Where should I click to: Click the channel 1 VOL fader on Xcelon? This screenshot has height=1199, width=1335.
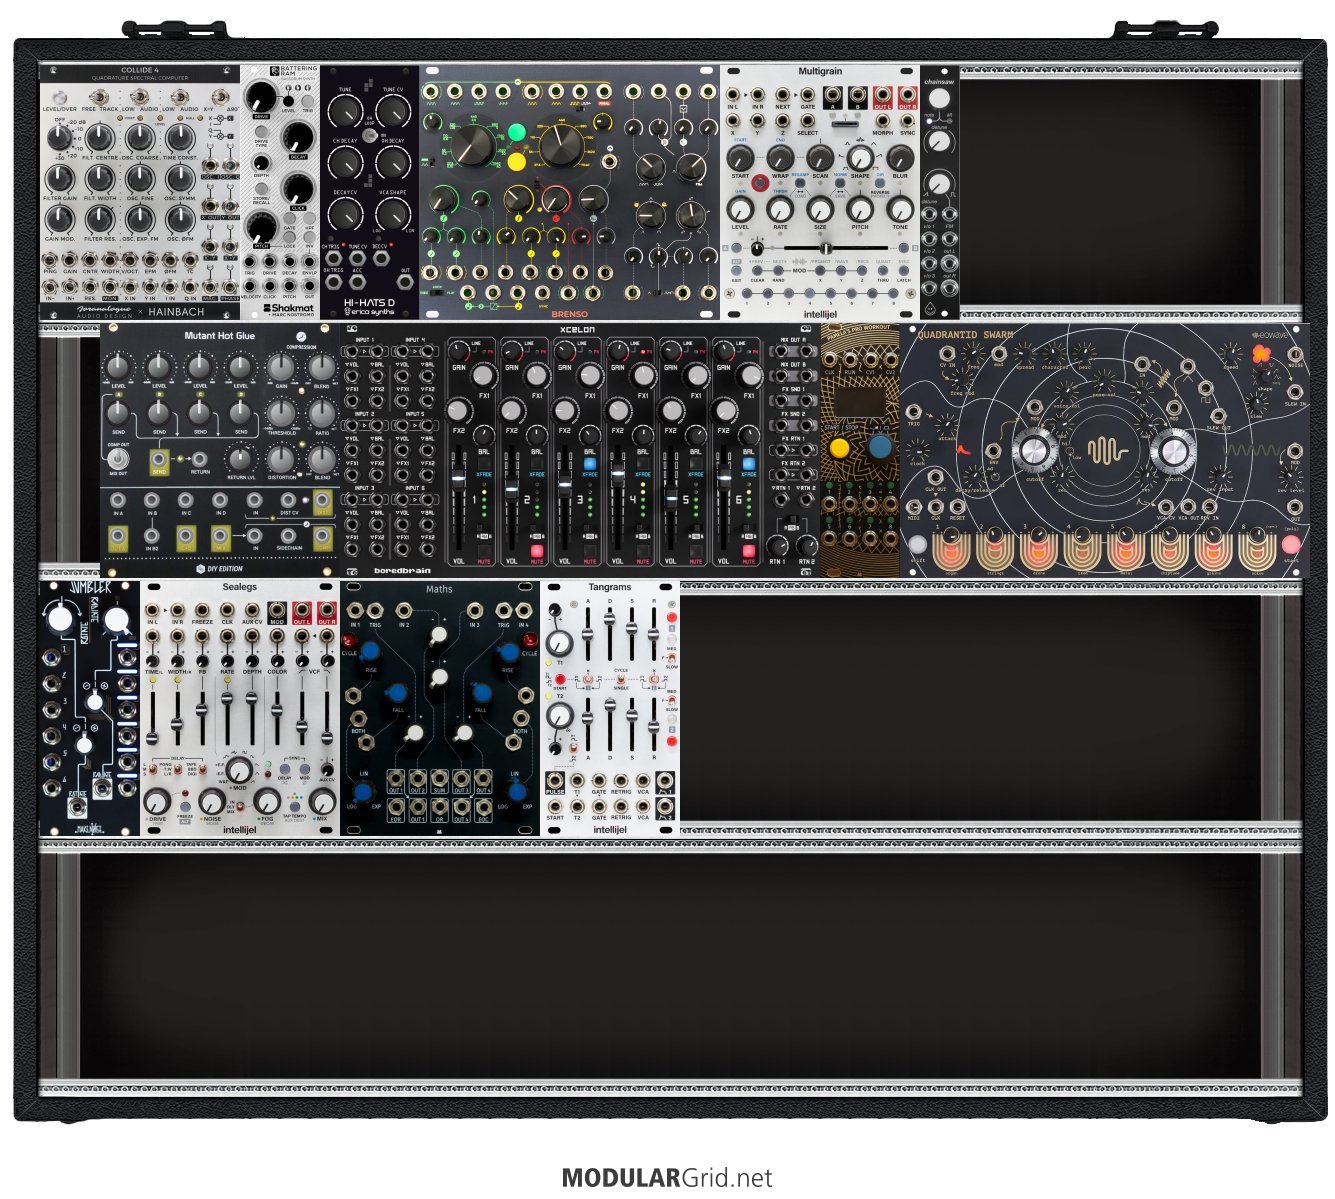tap(459, 481)
